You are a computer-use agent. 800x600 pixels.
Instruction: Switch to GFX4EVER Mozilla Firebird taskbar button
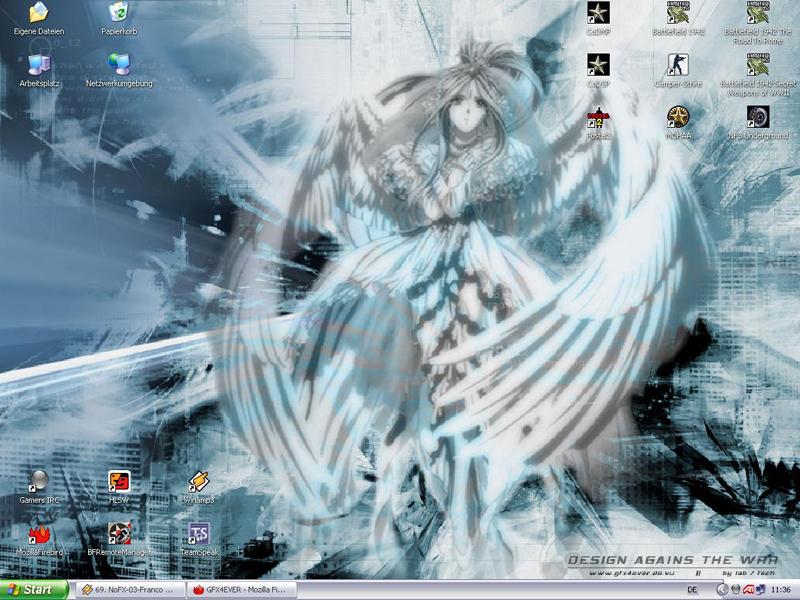[x=242, y=590]
